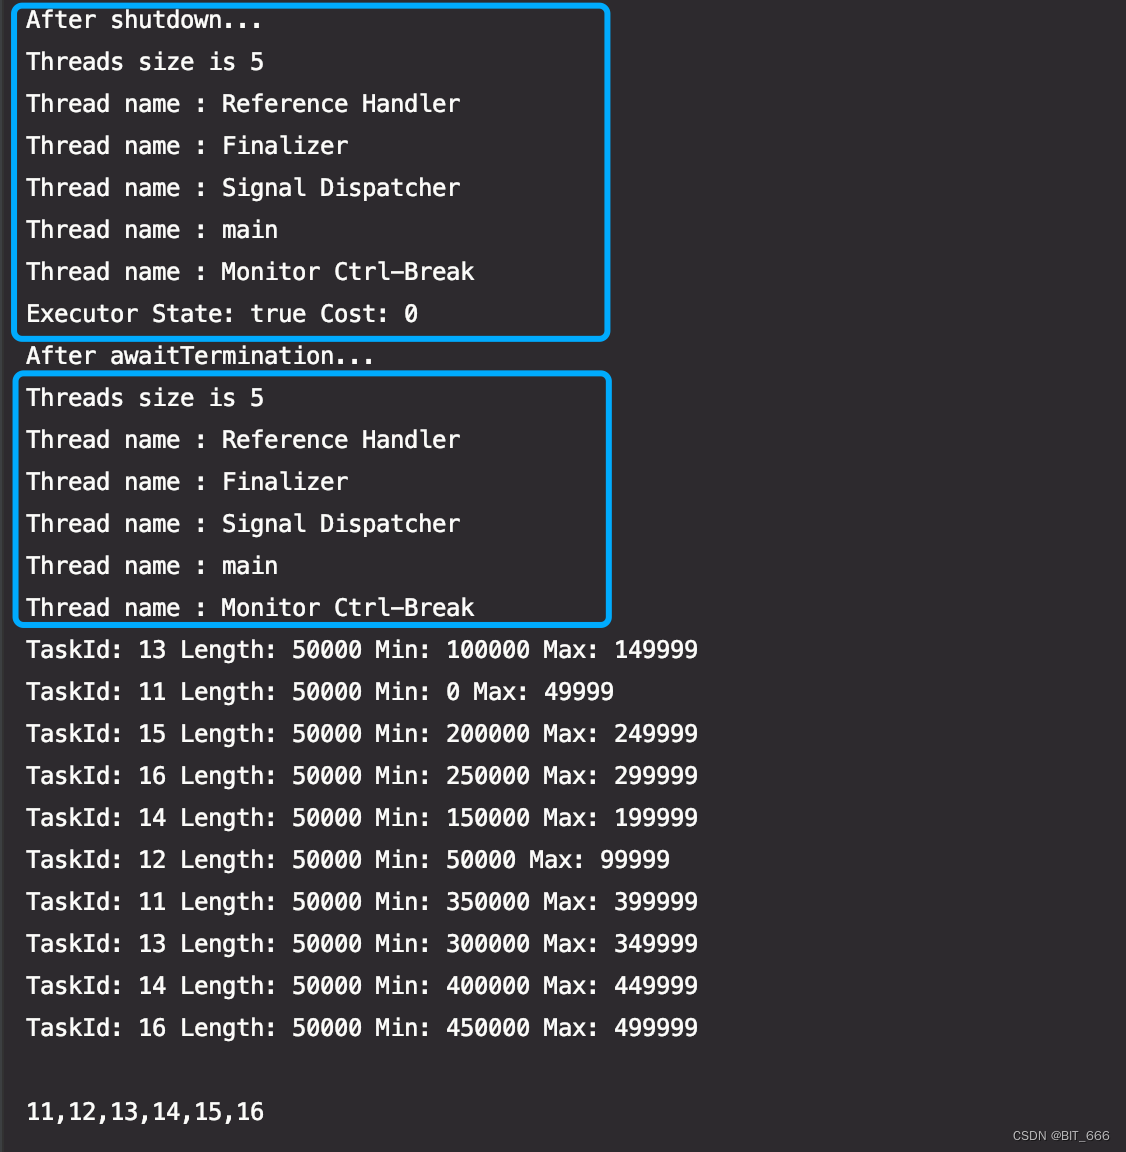Screen dimensions: 1126x1152
Task: Select the TaskId 11 line with Max 49999
Action: (x=319, y=692)
